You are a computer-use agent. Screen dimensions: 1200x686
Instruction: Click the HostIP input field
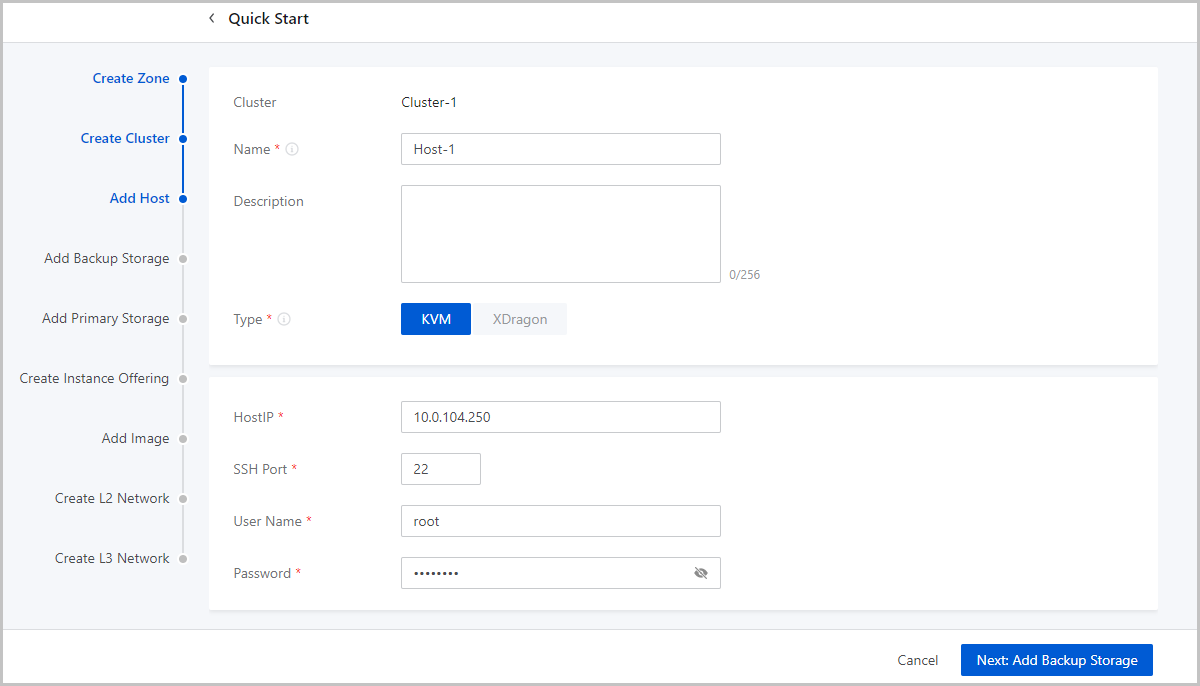560,417
